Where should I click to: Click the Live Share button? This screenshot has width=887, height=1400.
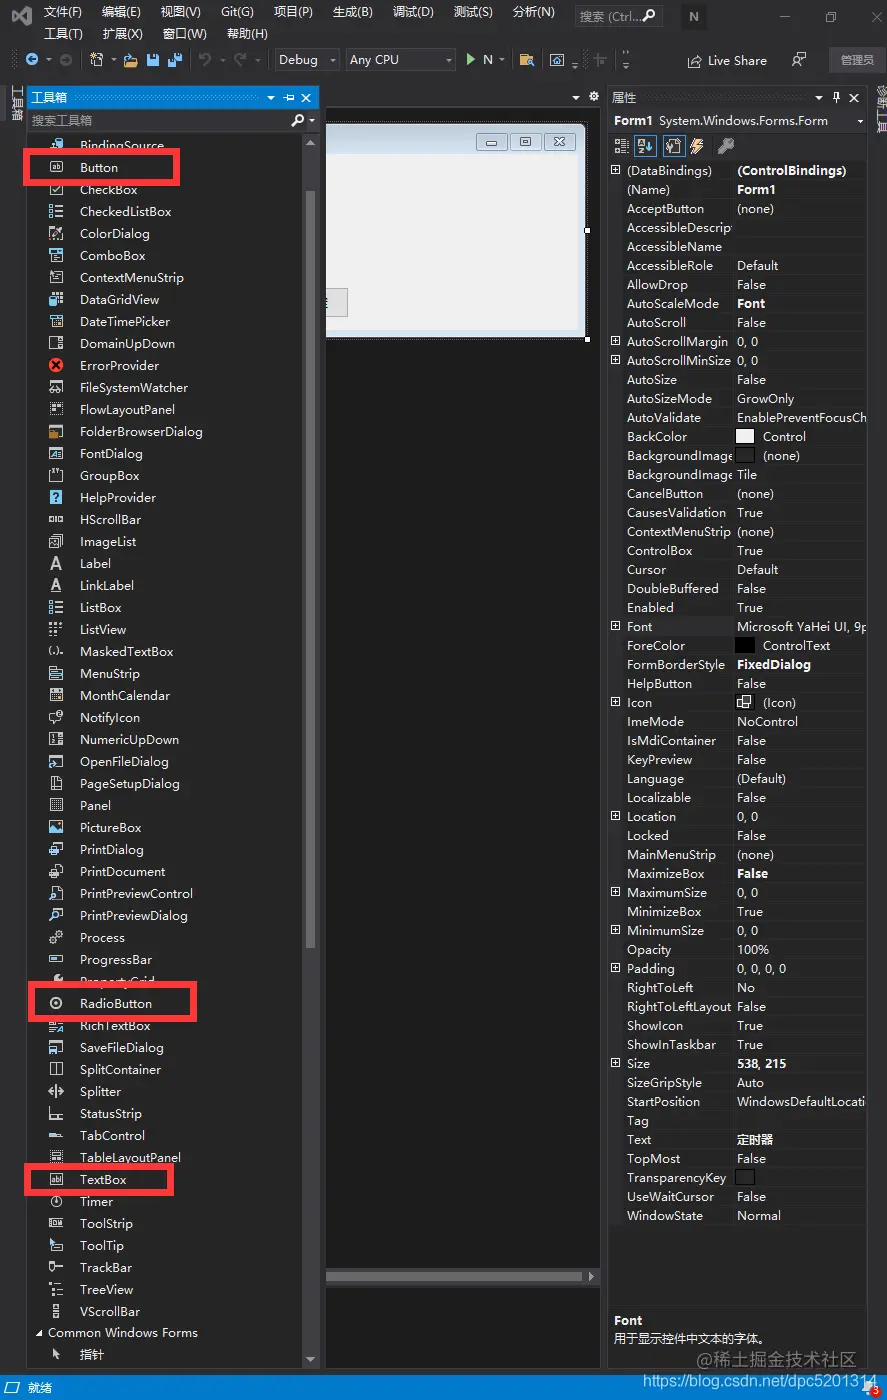(727, 61)
